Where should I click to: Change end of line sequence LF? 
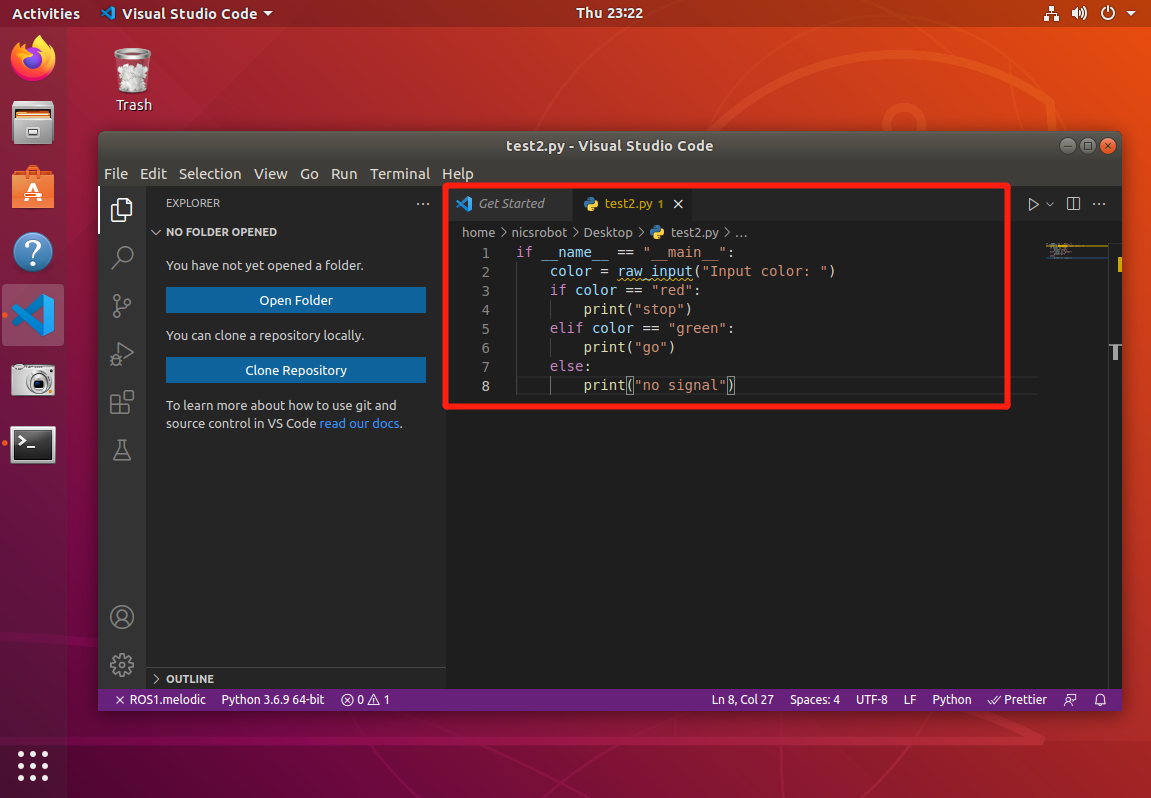coord(909,700)
